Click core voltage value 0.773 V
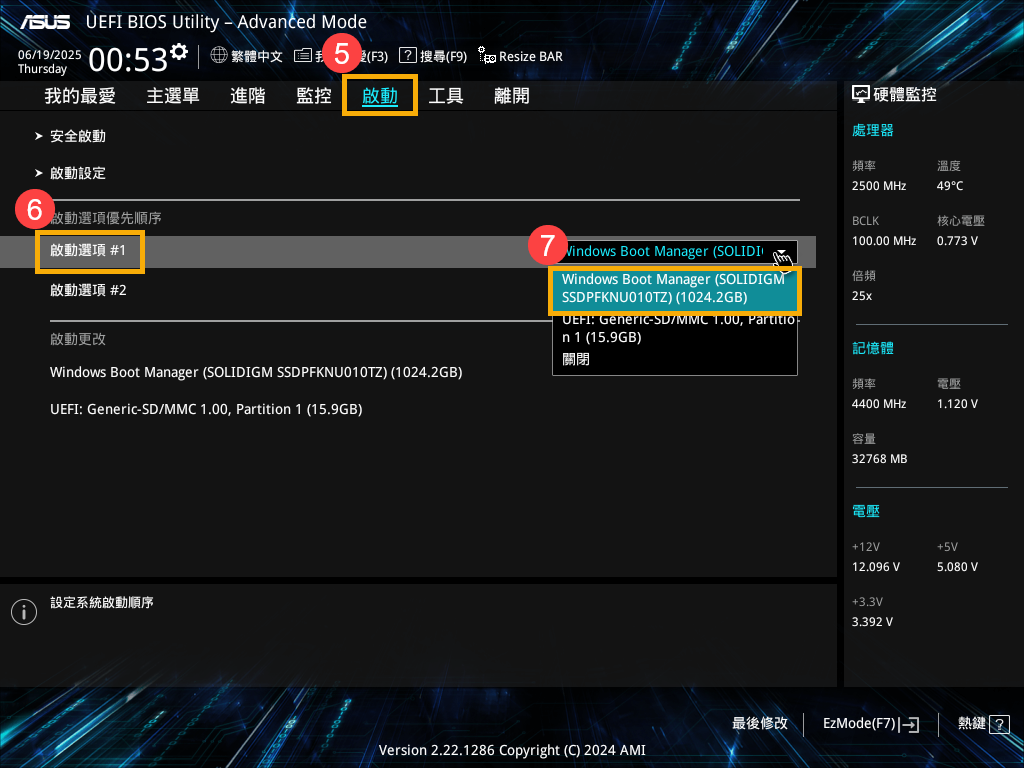 (957, 241)
